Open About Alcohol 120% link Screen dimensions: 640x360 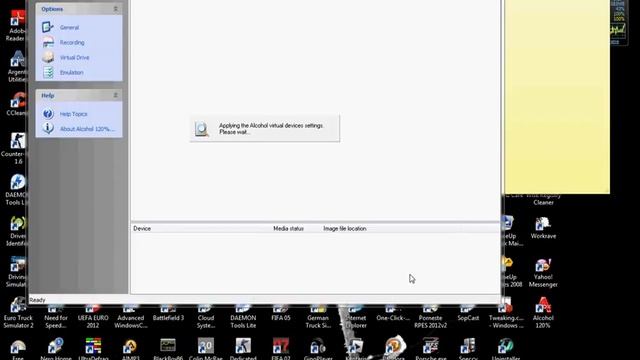pyautogui.click(x=87, y=129)
